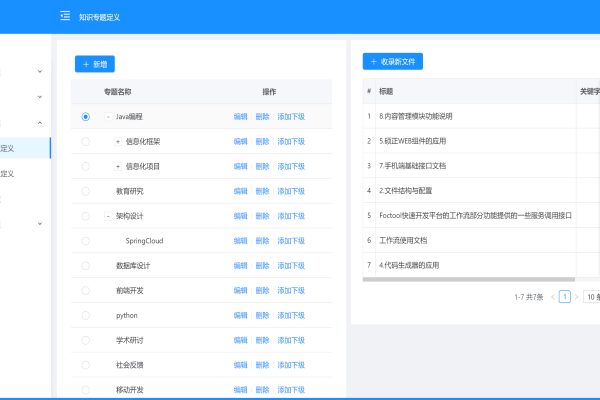Collapse the sidebar with the menu fold icon
600x400 pixels.
pos(65,16)
